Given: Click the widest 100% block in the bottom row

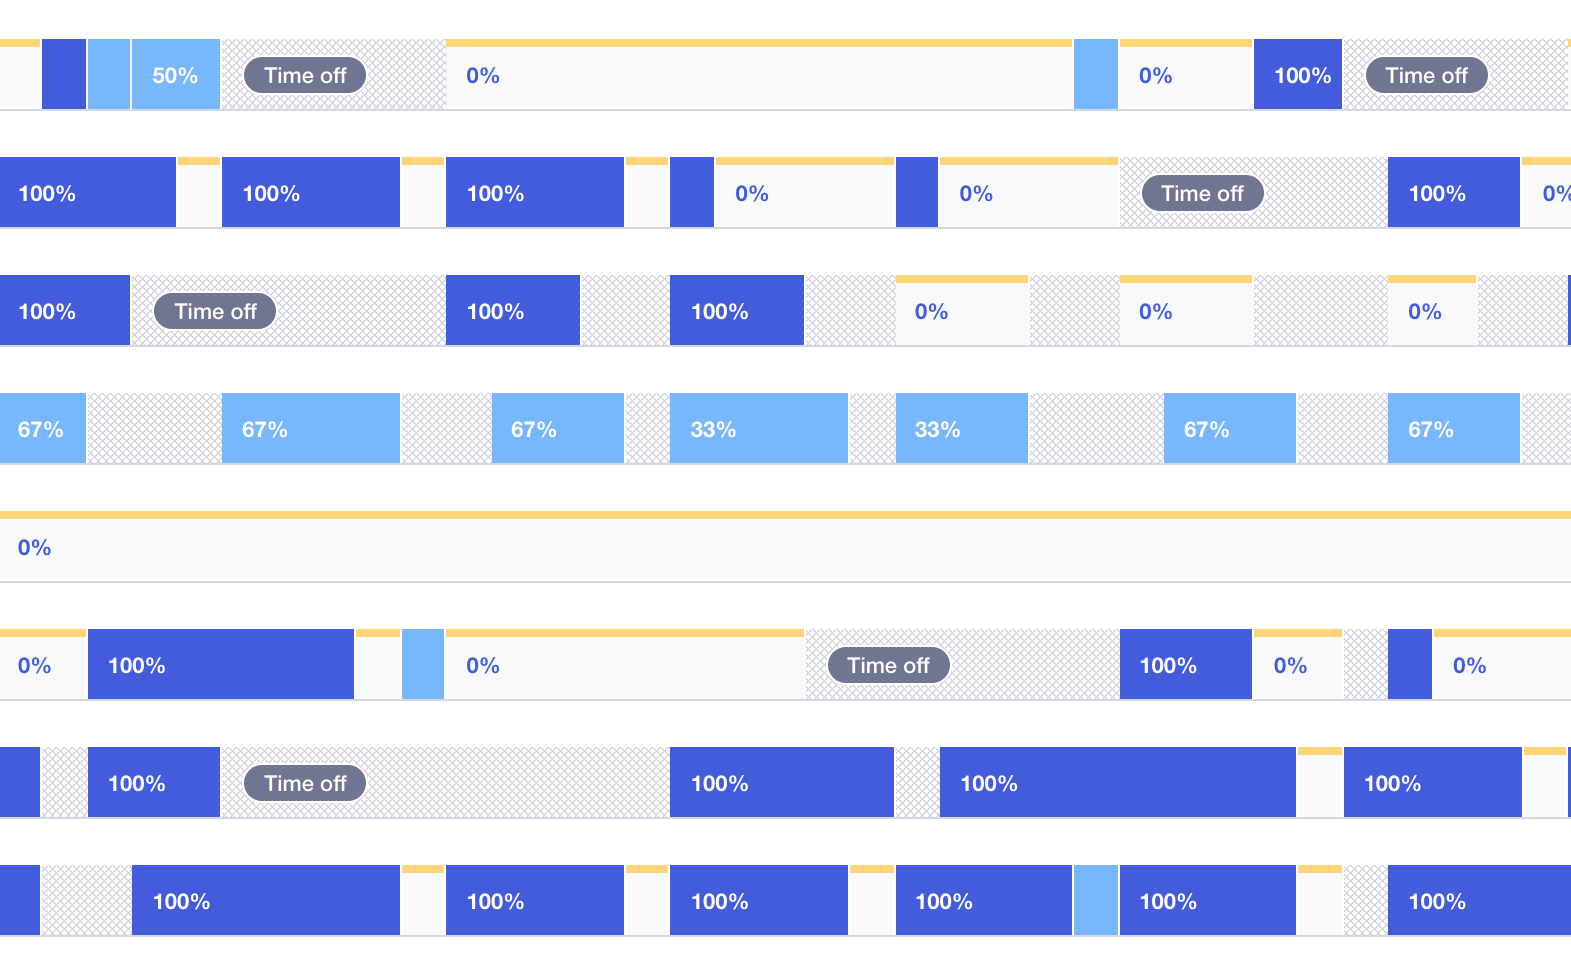Looking at the screenshot, I should [265, 901].
